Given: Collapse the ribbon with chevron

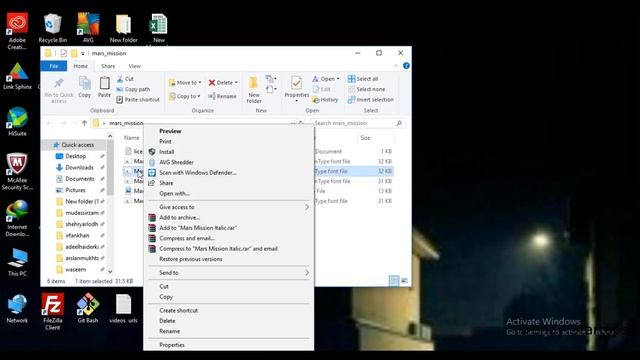Looking at the screenshot, I should pyautogui.click(x=396, y=66).
